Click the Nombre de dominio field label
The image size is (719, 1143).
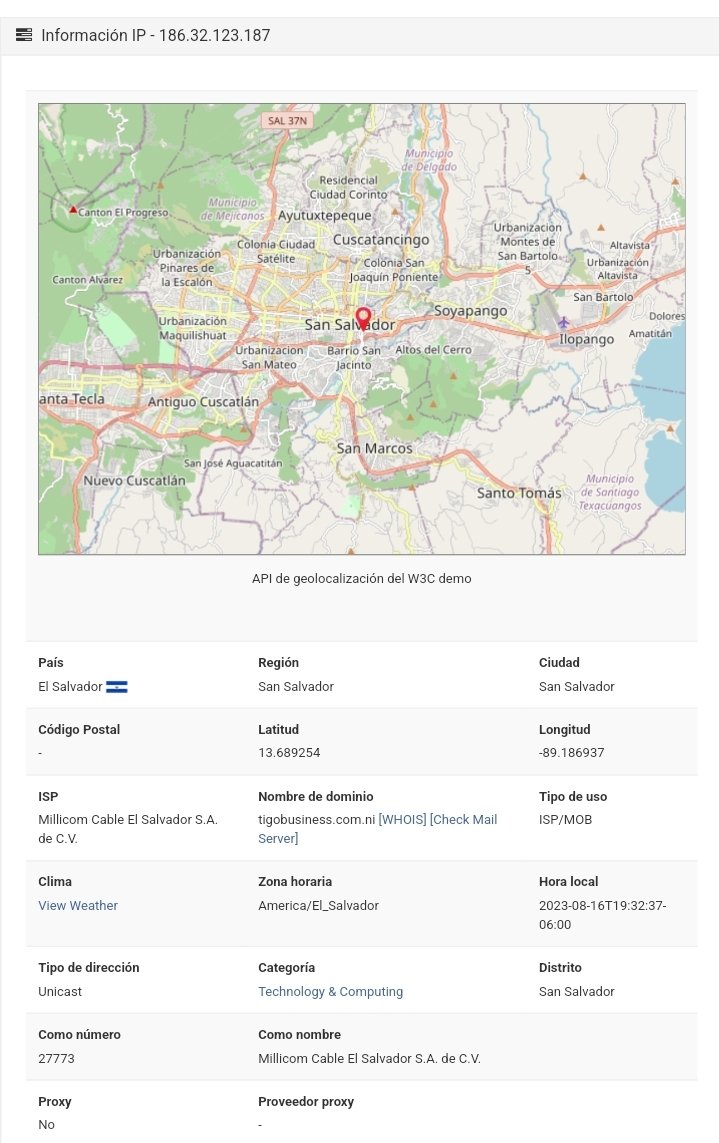pos(316,797)
